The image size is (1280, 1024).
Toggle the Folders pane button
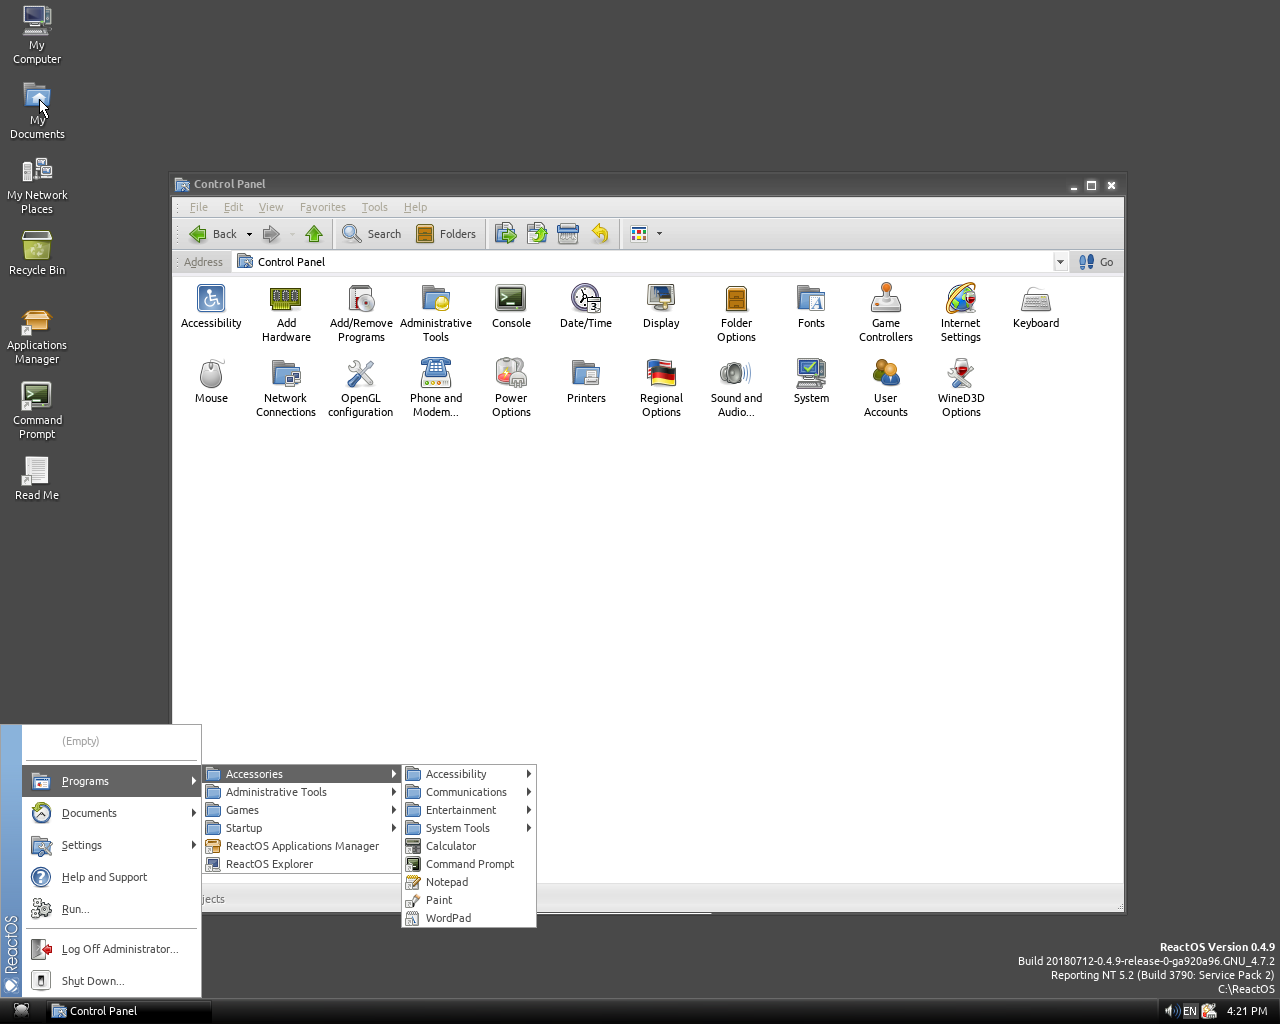(446, 234)
